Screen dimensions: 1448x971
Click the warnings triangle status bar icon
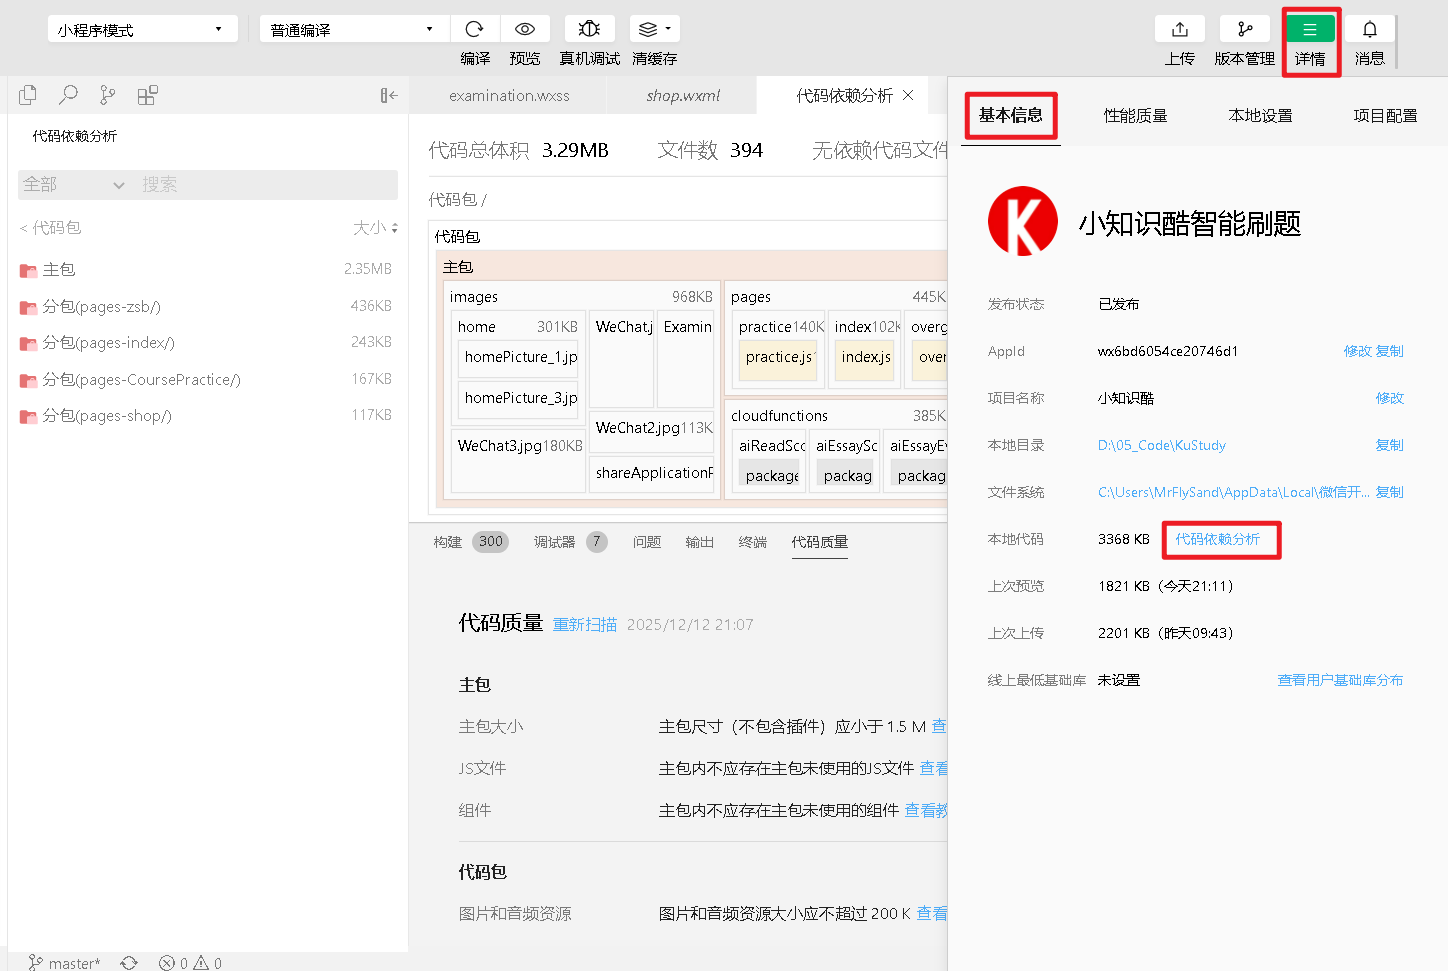[x=207, y=963]
